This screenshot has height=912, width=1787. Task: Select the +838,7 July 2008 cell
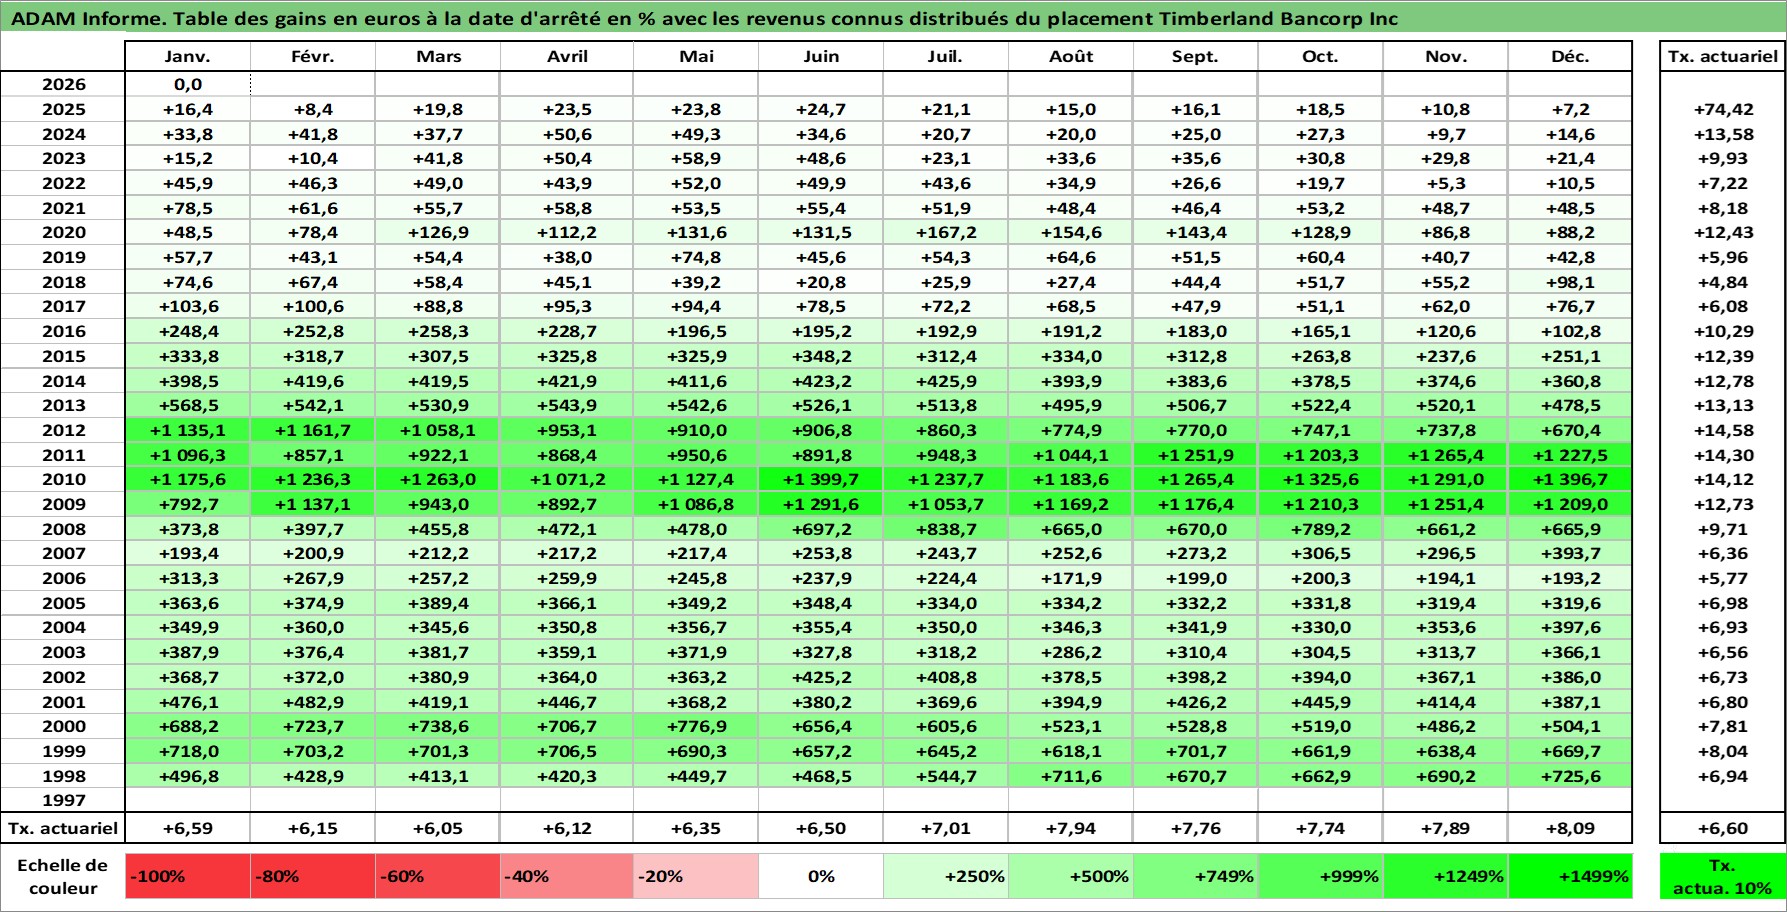click(945, 529)
